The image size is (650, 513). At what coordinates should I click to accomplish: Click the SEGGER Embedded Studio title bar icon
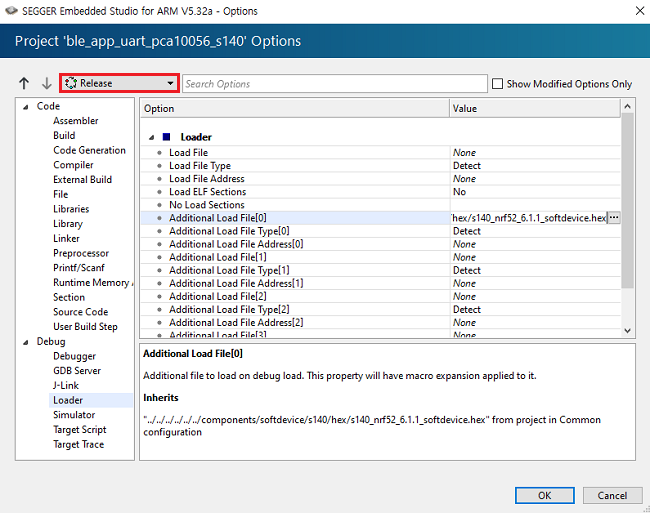(12, 11)
